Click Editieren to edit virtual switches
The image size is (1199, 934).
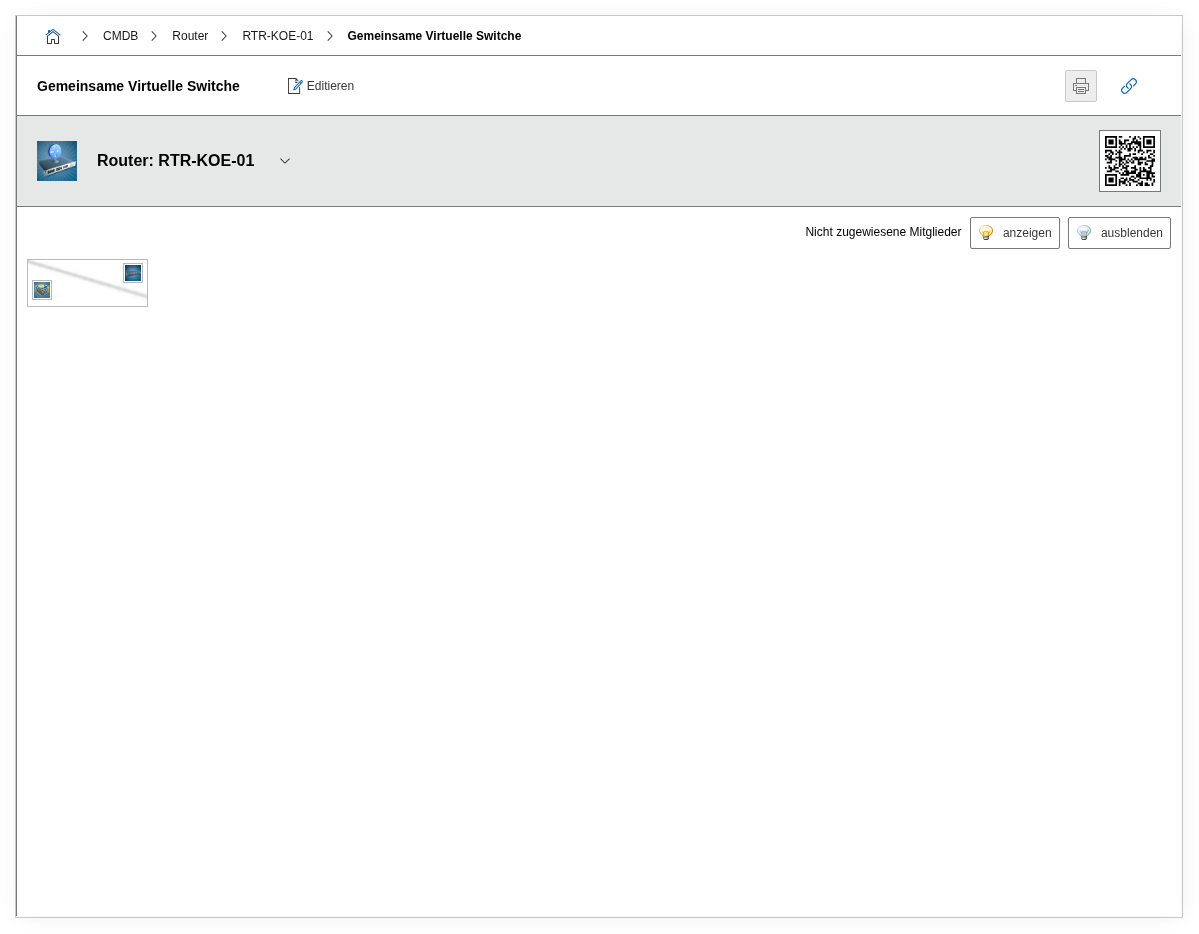320,86
